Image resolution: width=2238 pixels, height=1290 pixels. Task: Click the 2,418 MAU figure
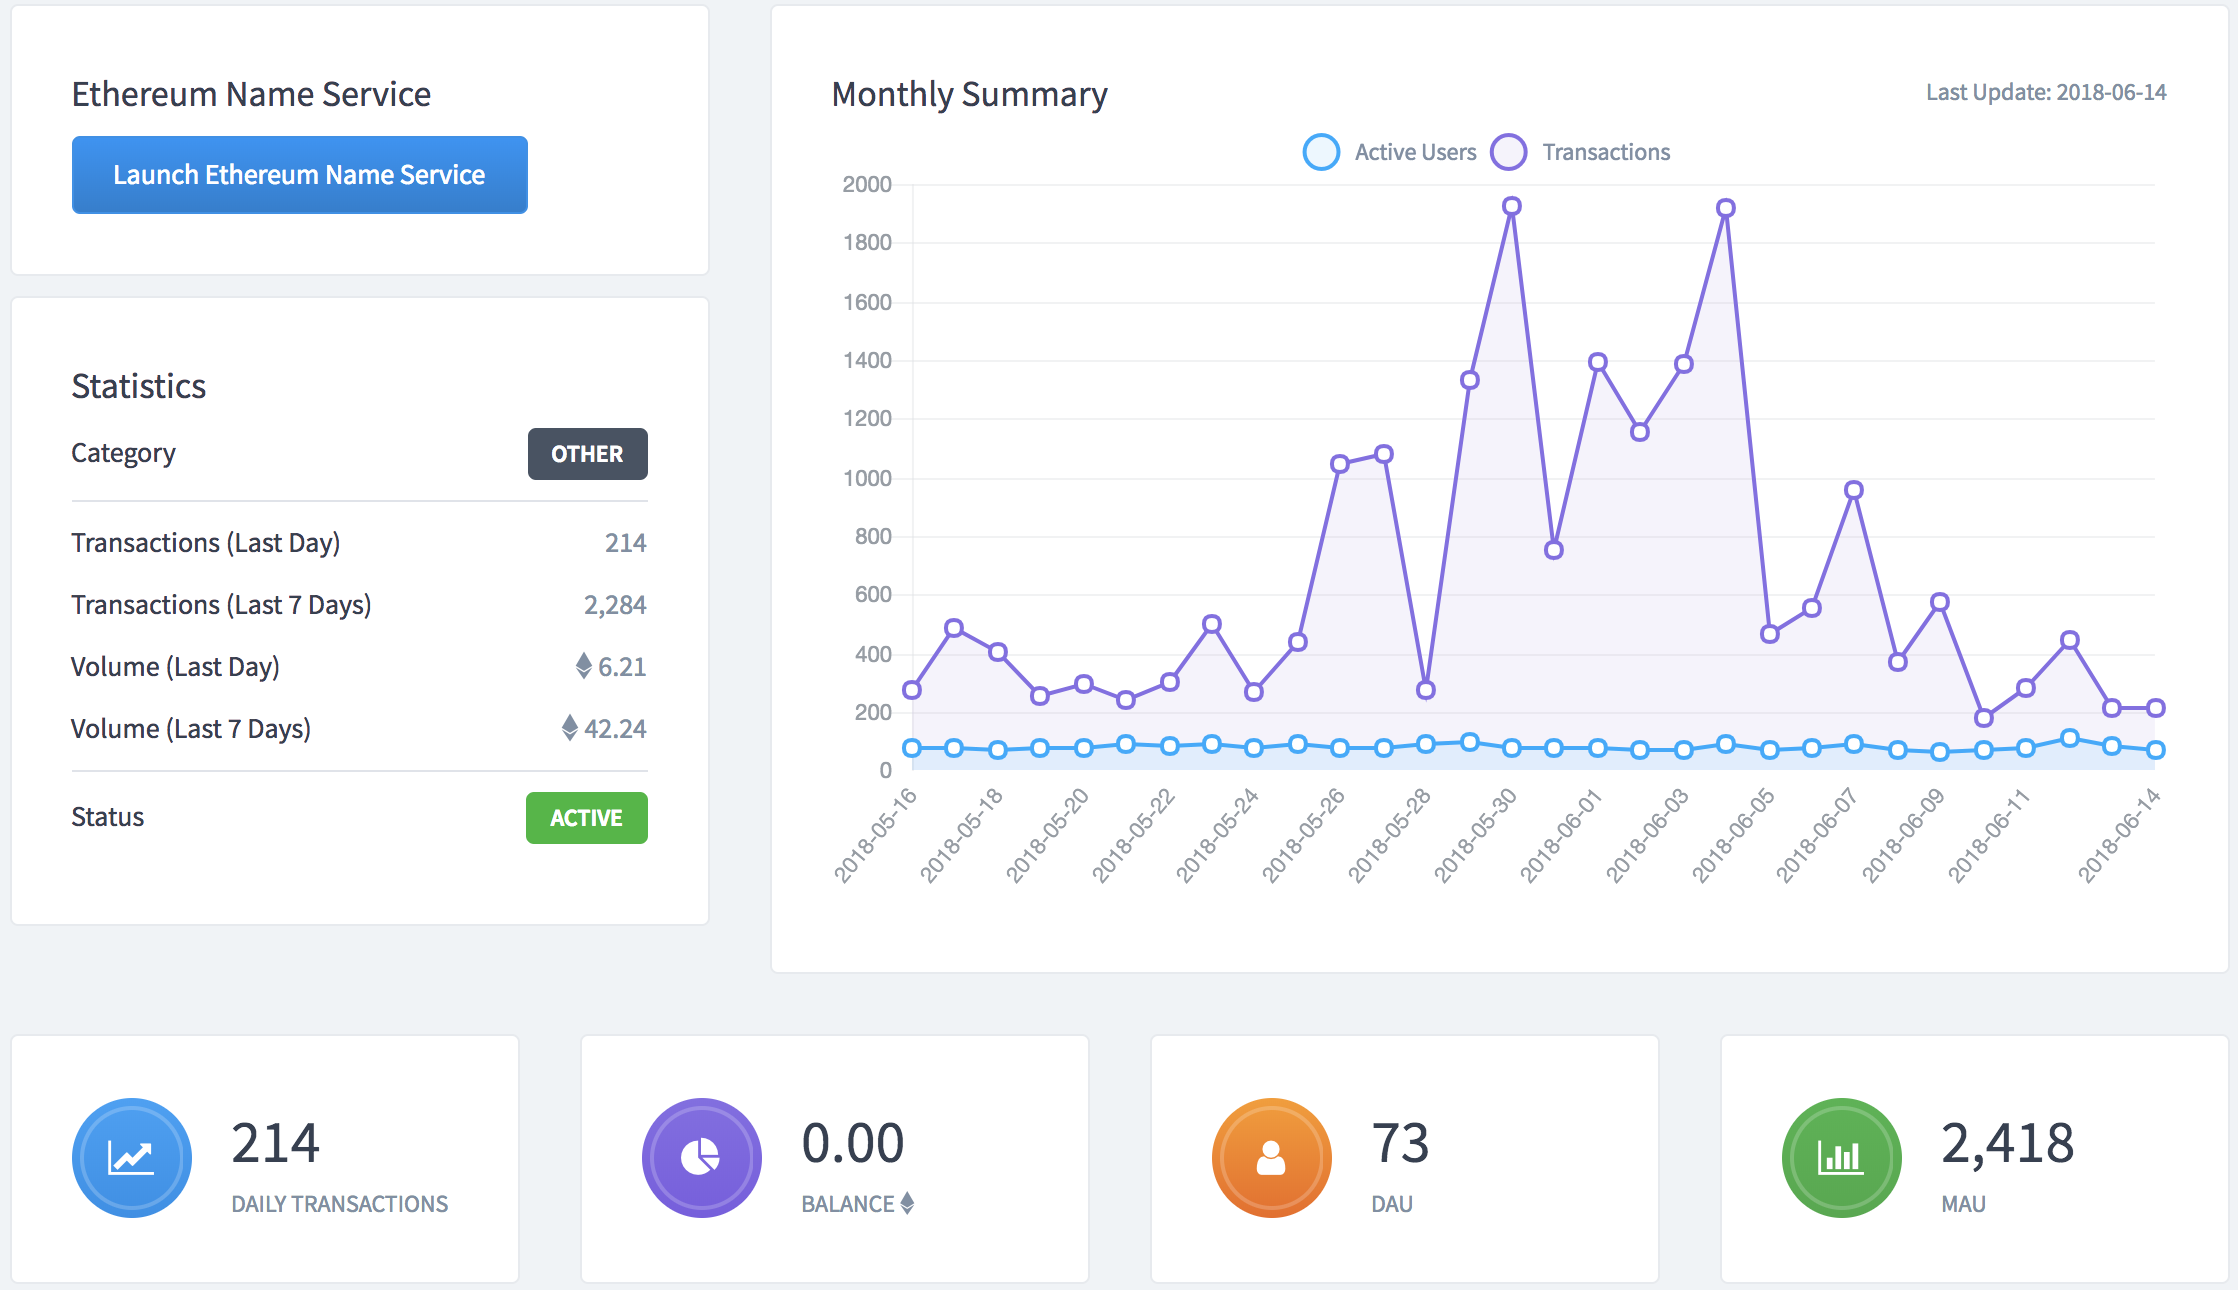(x=2008, y=1143)
